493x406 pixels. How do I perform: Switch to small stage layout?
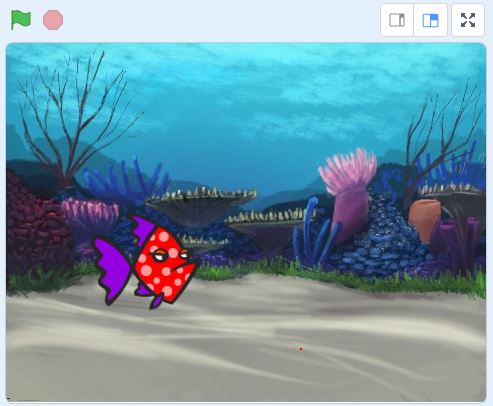tap(397, 20)
